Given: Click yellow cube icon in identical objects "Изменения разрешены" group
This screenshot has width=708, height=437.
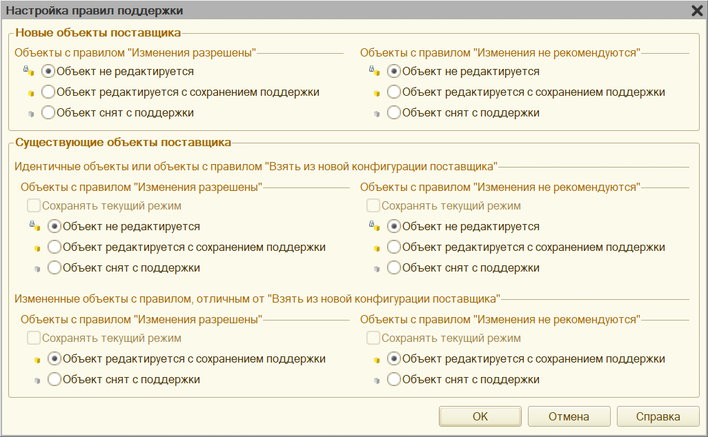Looking at the screenshot, I should coord(37,248).
